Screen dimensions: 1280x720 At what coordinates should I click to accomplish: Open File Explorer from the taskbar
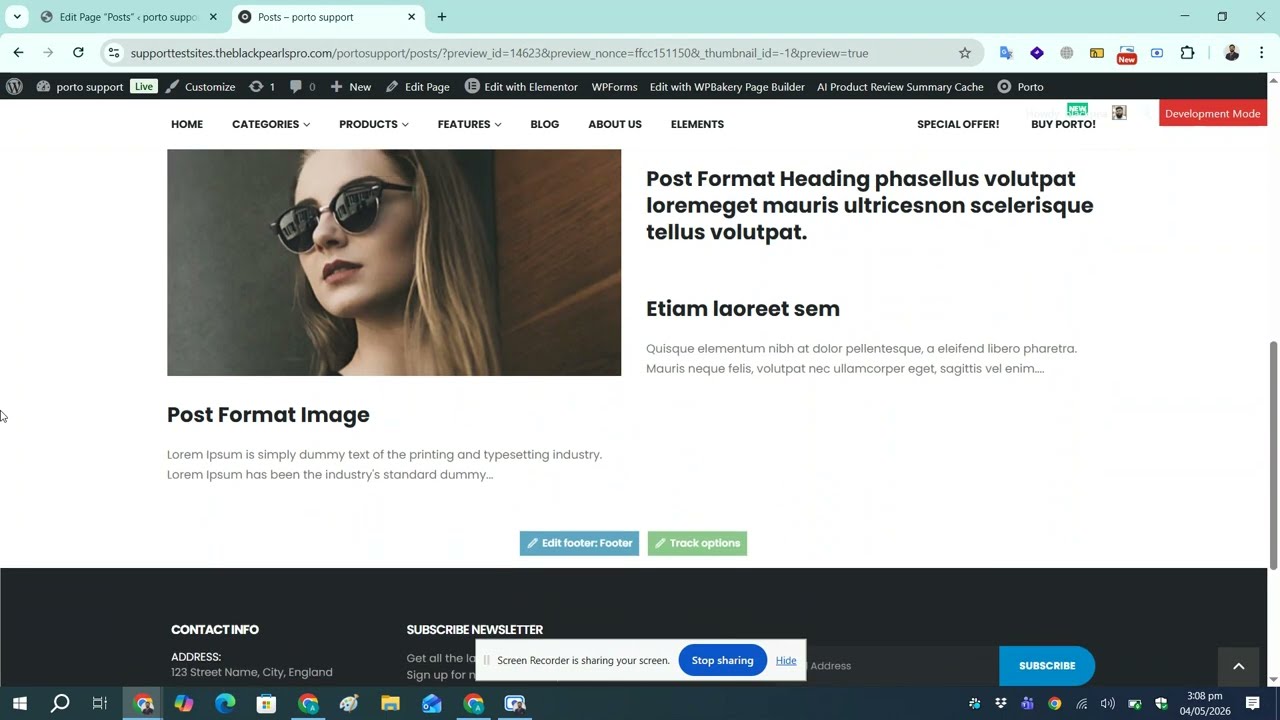click(390, 704)
